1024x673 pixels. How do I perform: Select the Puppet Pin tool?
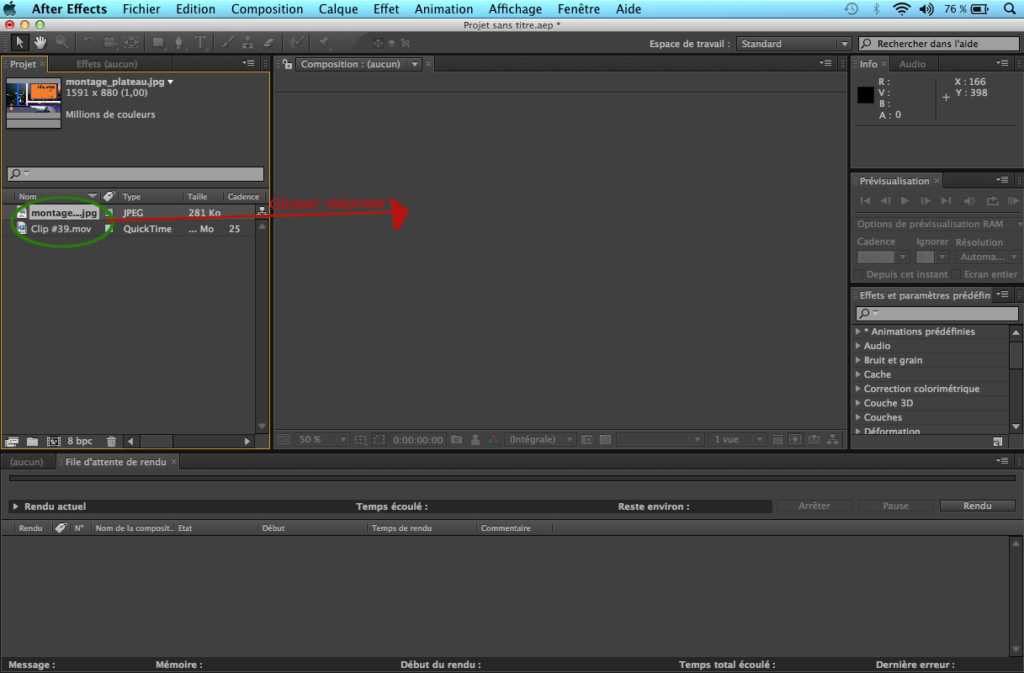pyautogui.click(x=324, y=43)
